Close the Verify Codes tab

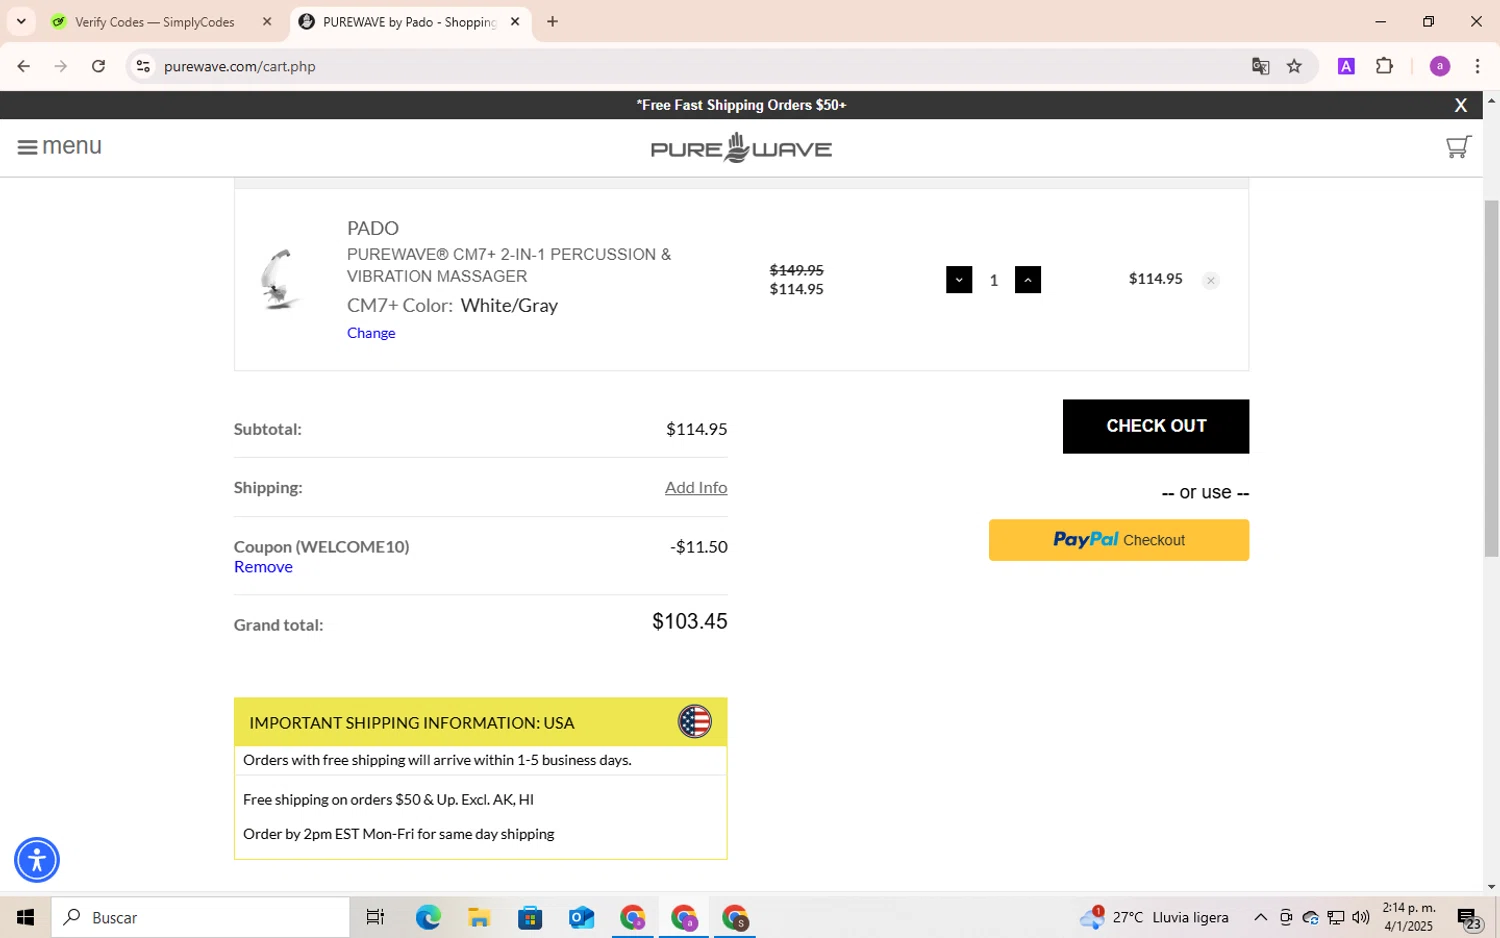267,22
